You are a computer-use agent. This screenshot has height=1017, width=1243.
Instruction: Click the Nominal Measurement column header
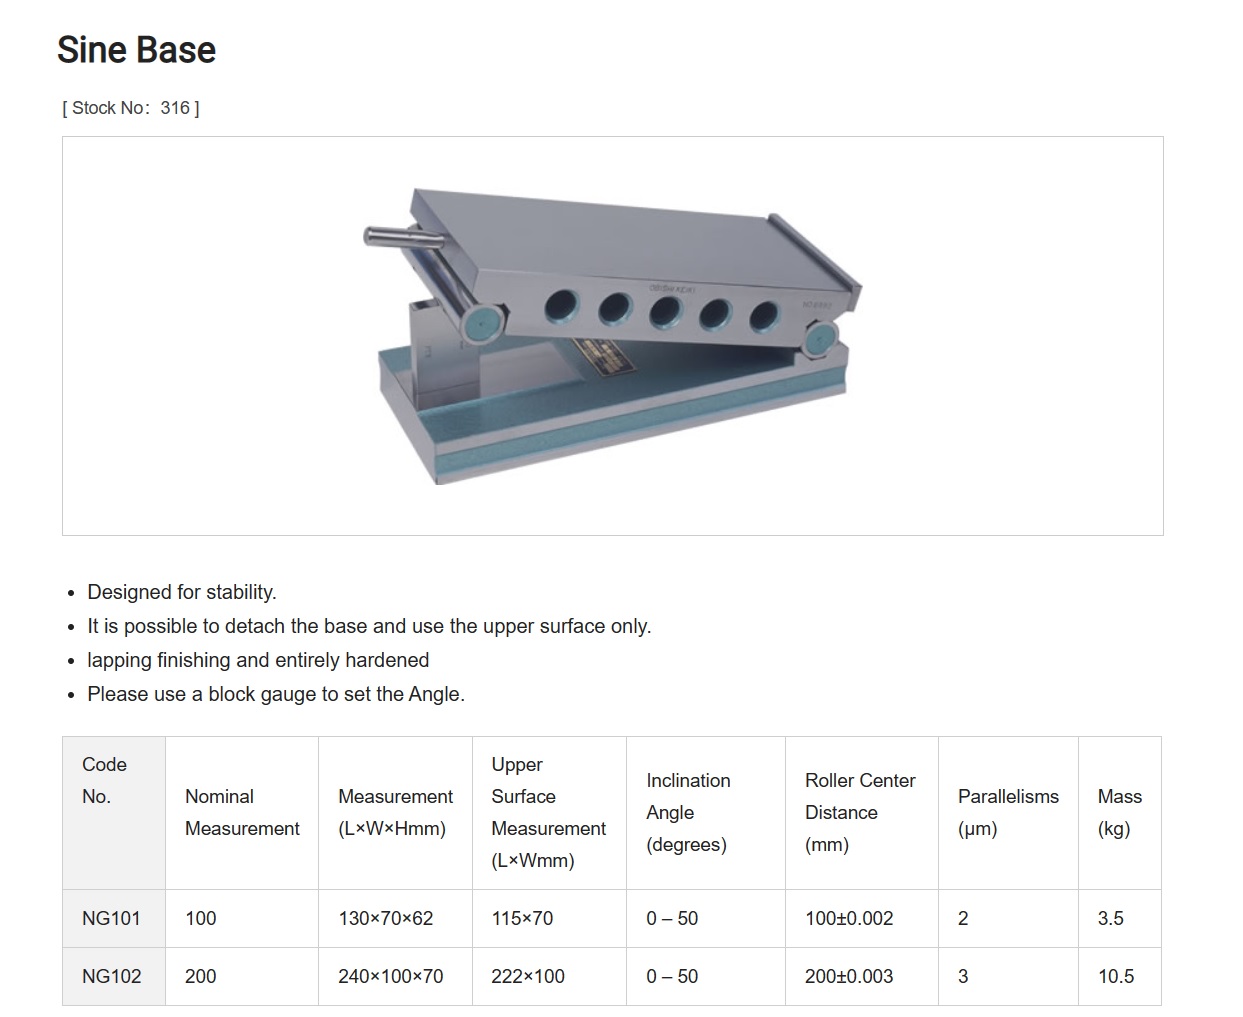(242, 812)
